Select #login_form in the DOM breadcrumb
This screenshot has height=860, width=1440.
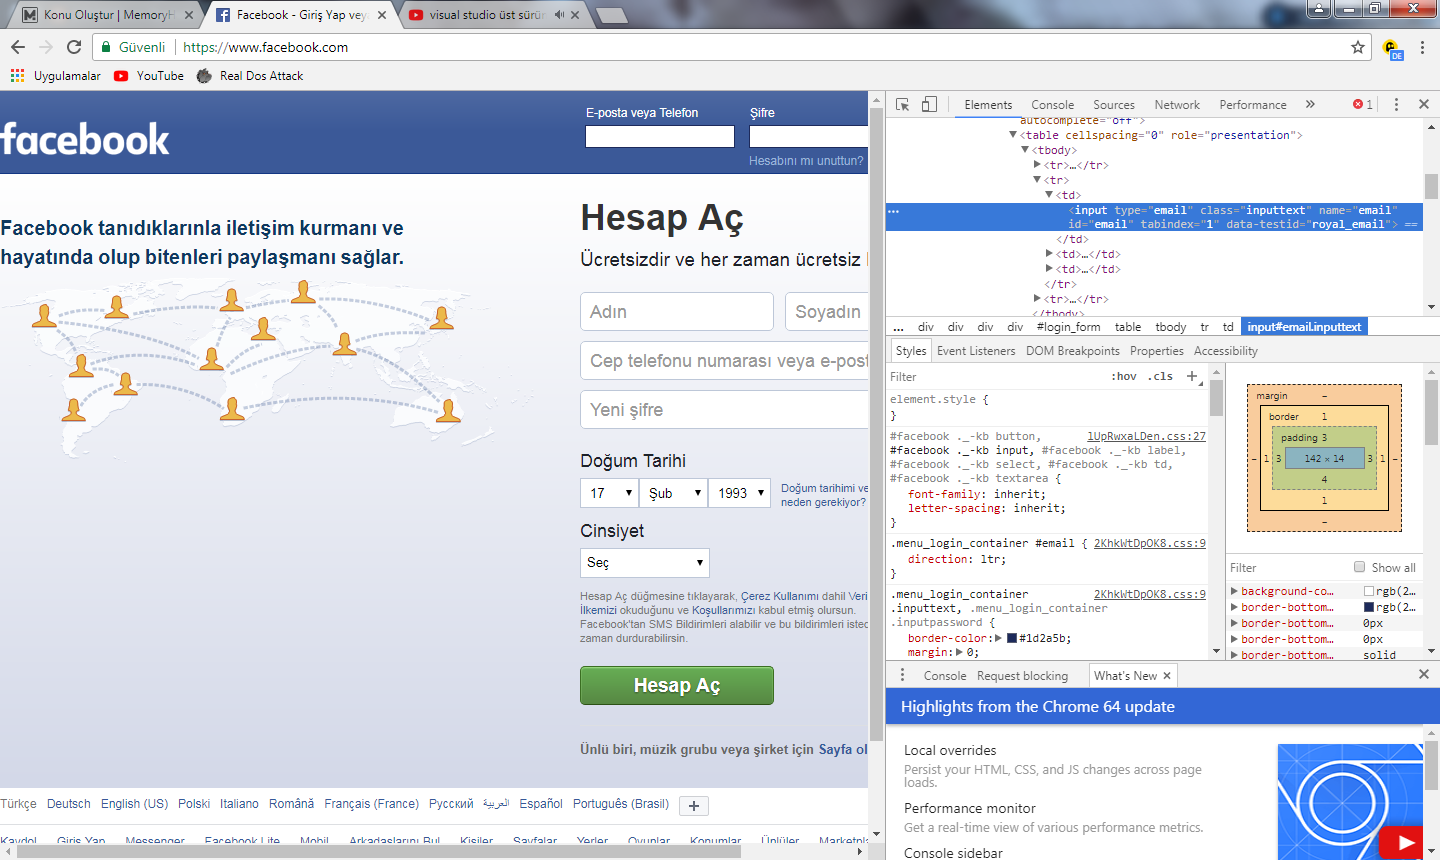(1068, 327)
